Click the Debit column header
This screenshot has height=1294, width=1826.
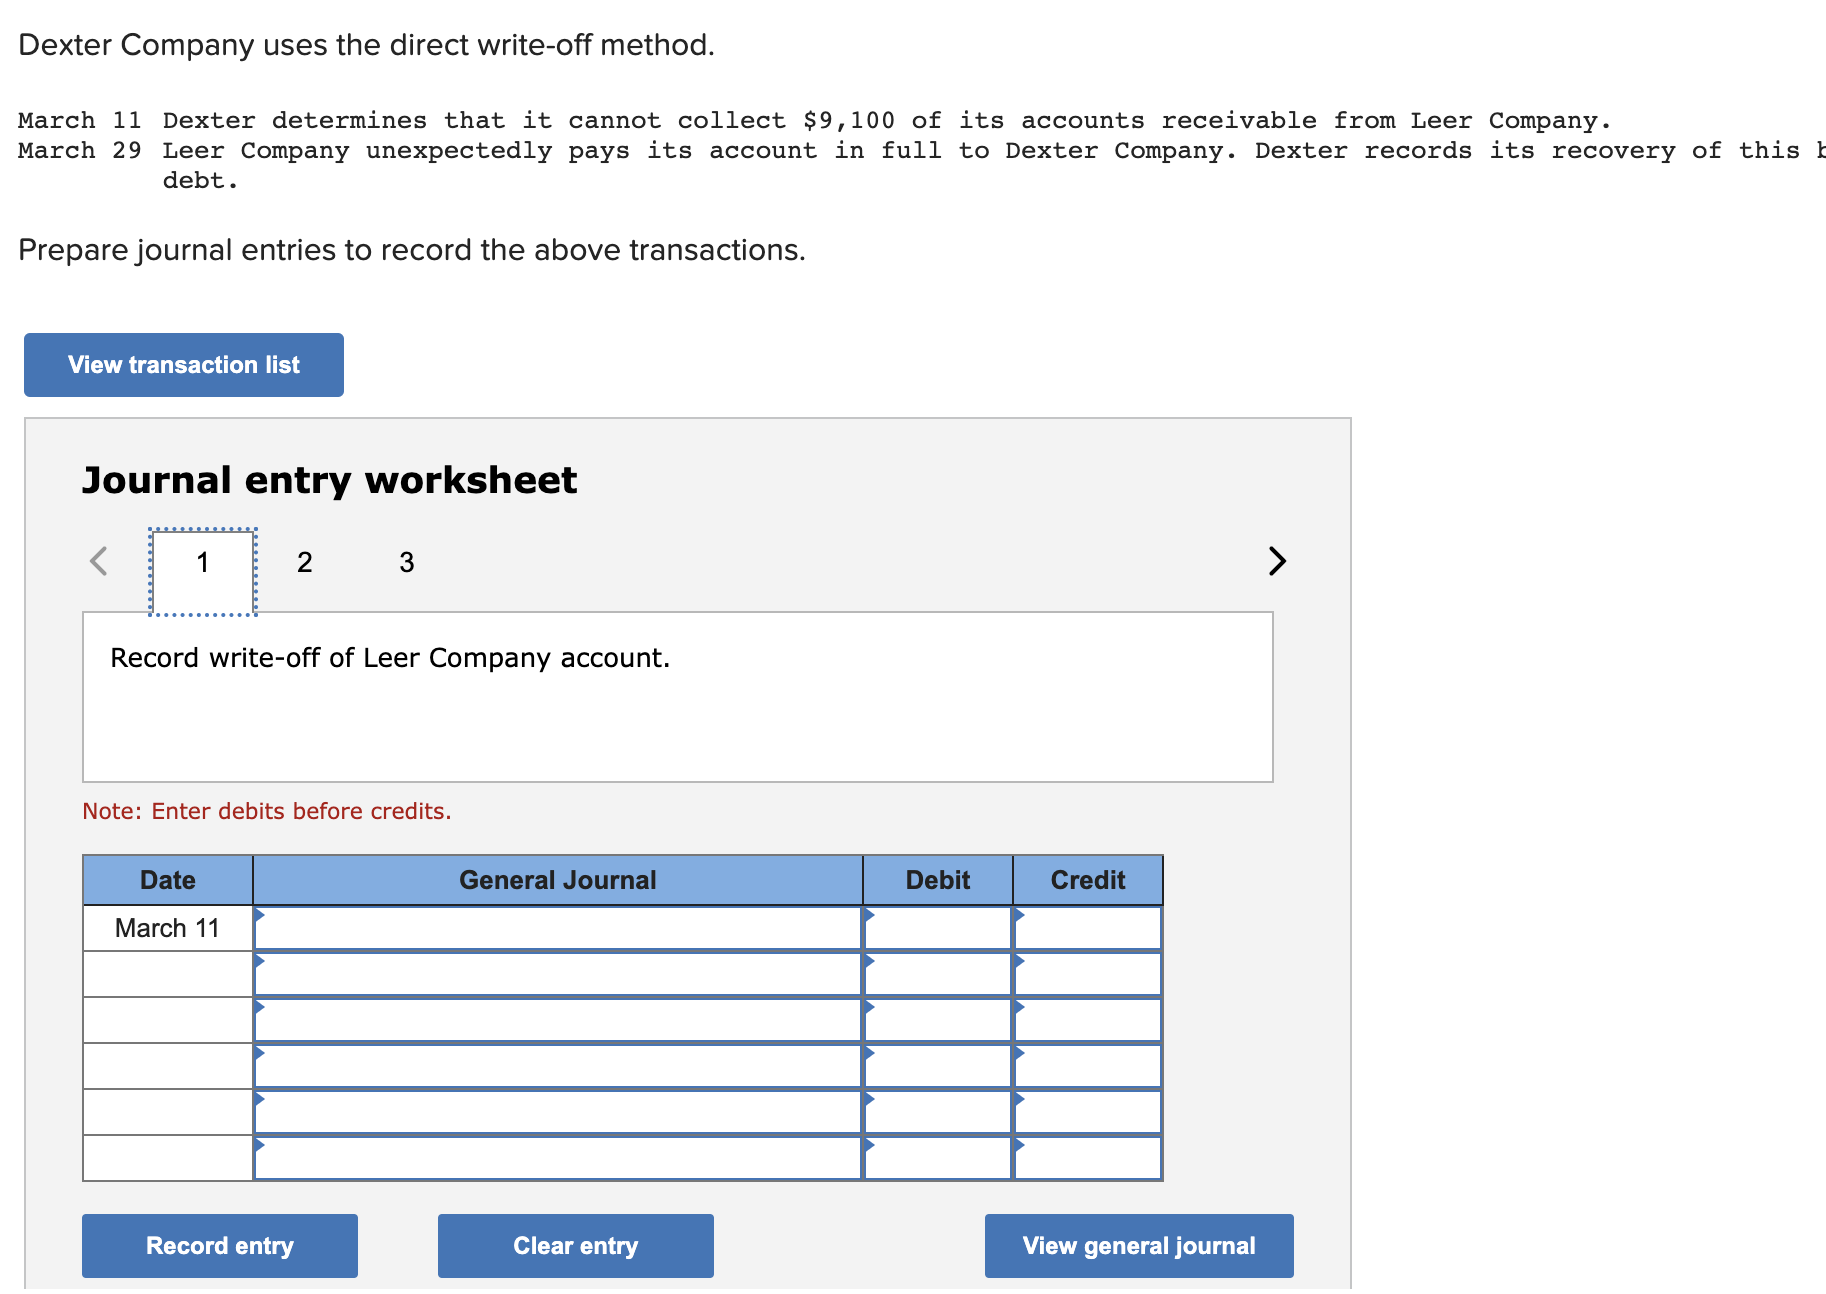936,880
